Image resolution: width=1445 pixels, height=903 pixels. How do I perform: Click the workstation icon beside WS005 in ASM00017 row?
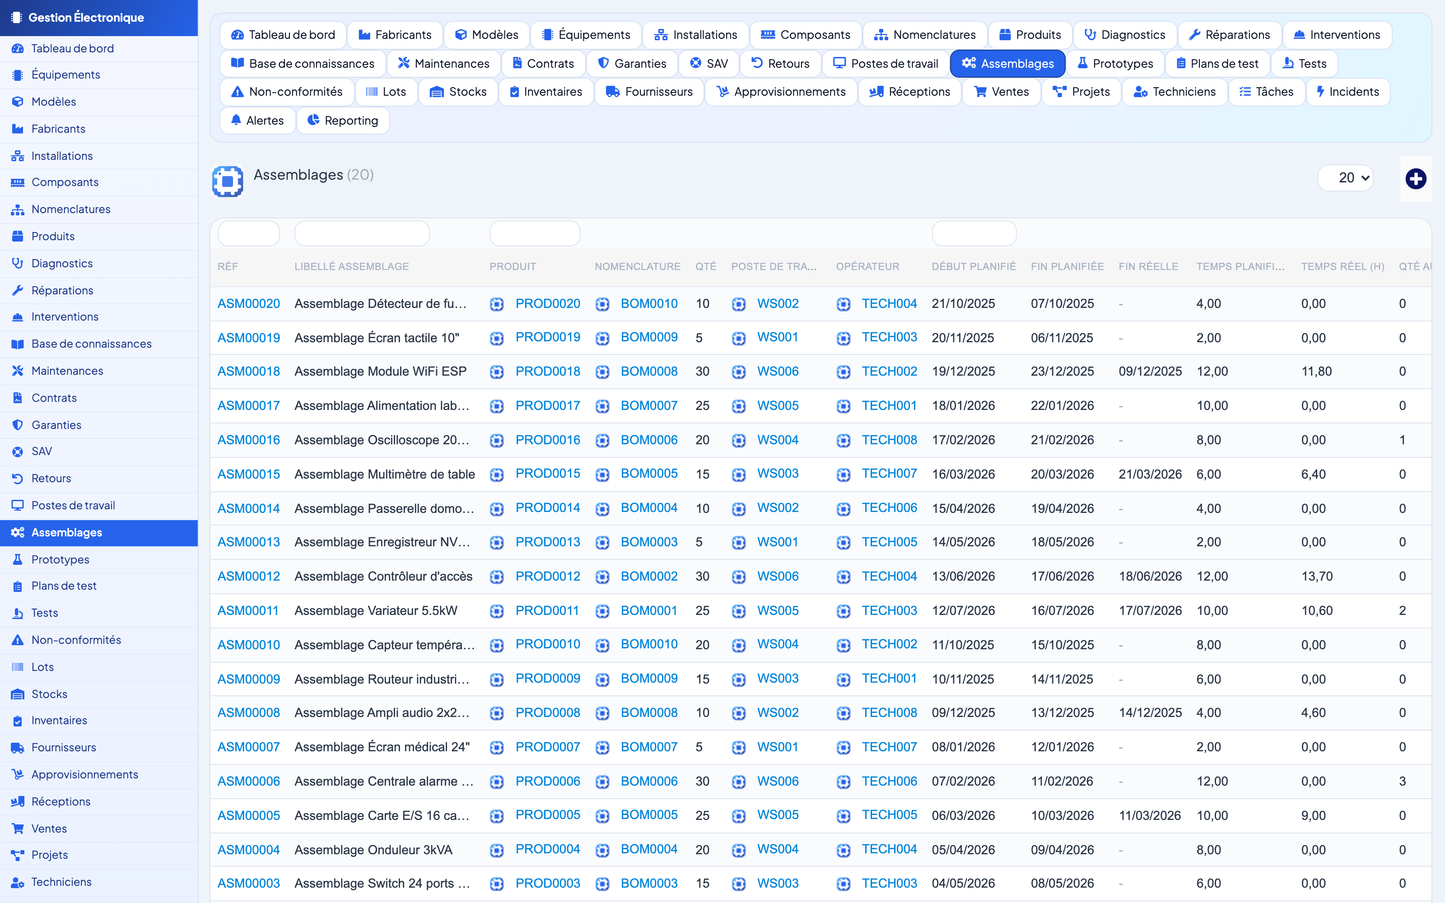pyautogui.click(x=738, y=406)
